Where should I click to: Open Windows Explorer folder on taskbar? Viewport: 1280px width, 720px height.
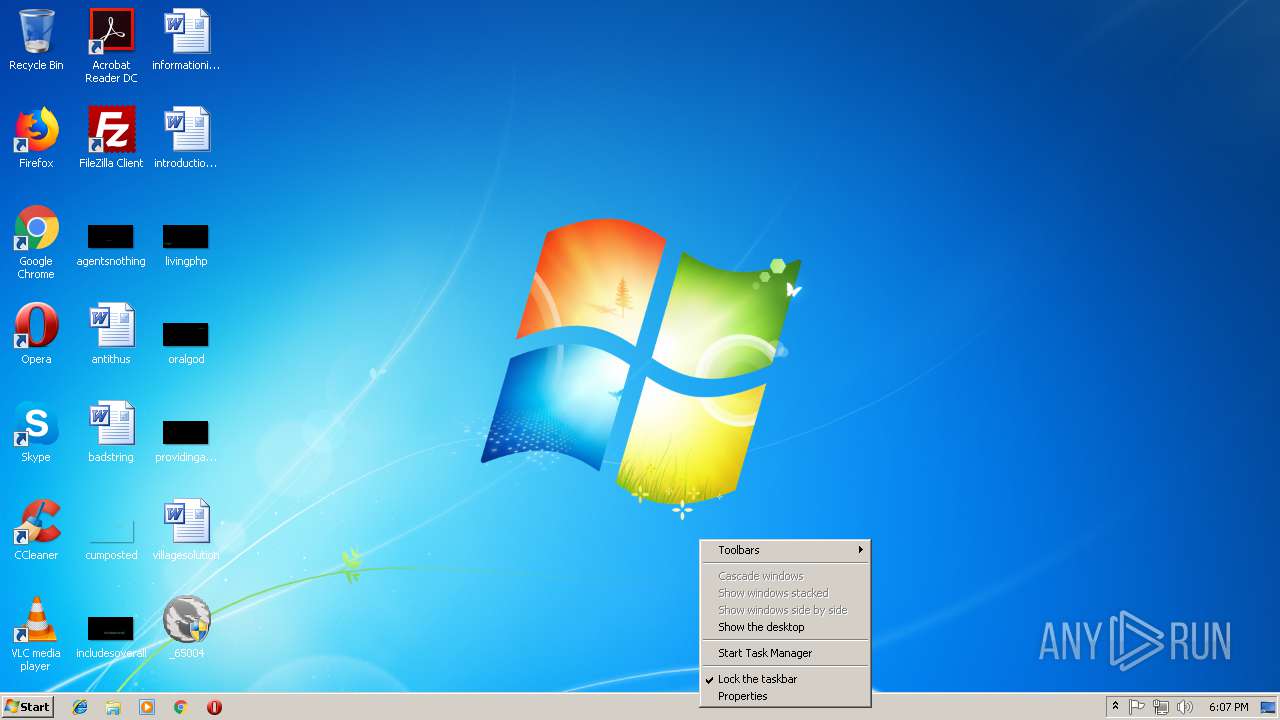point(113,707)
